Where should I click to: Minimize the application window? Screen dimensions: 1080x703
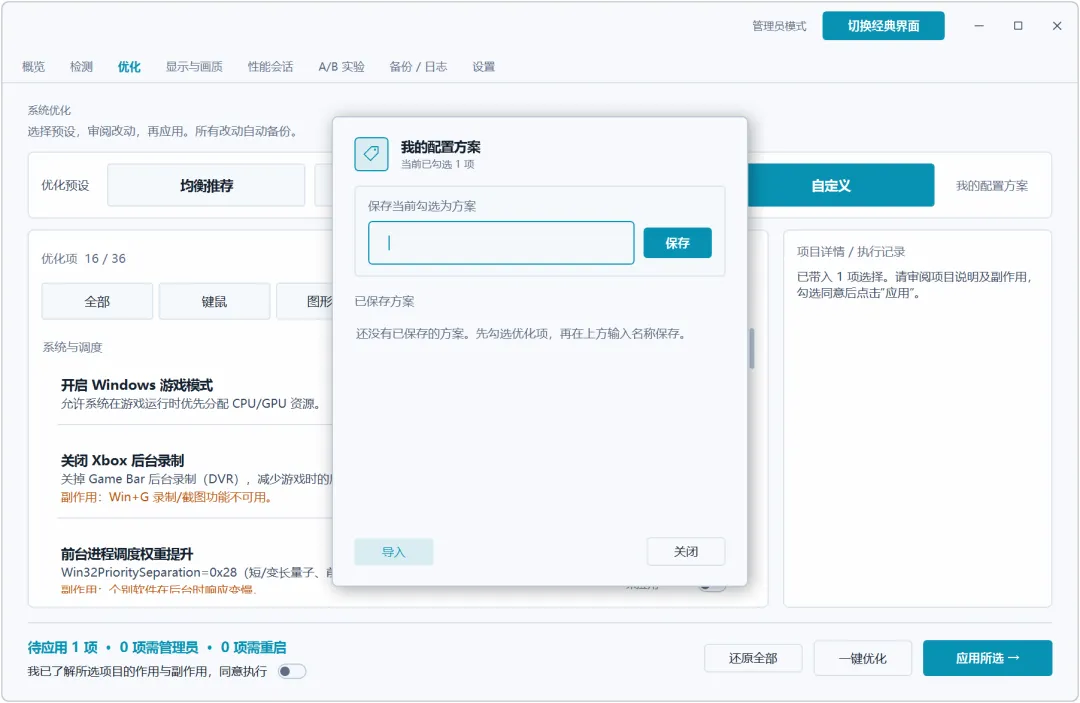979,26
